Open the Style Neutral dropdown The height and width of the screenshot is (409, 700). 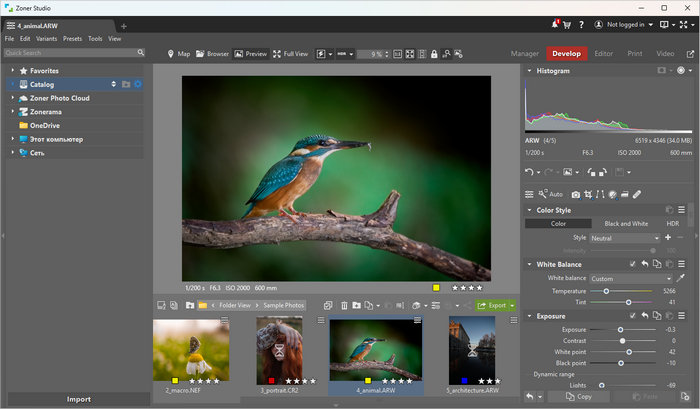pos(624,238)
